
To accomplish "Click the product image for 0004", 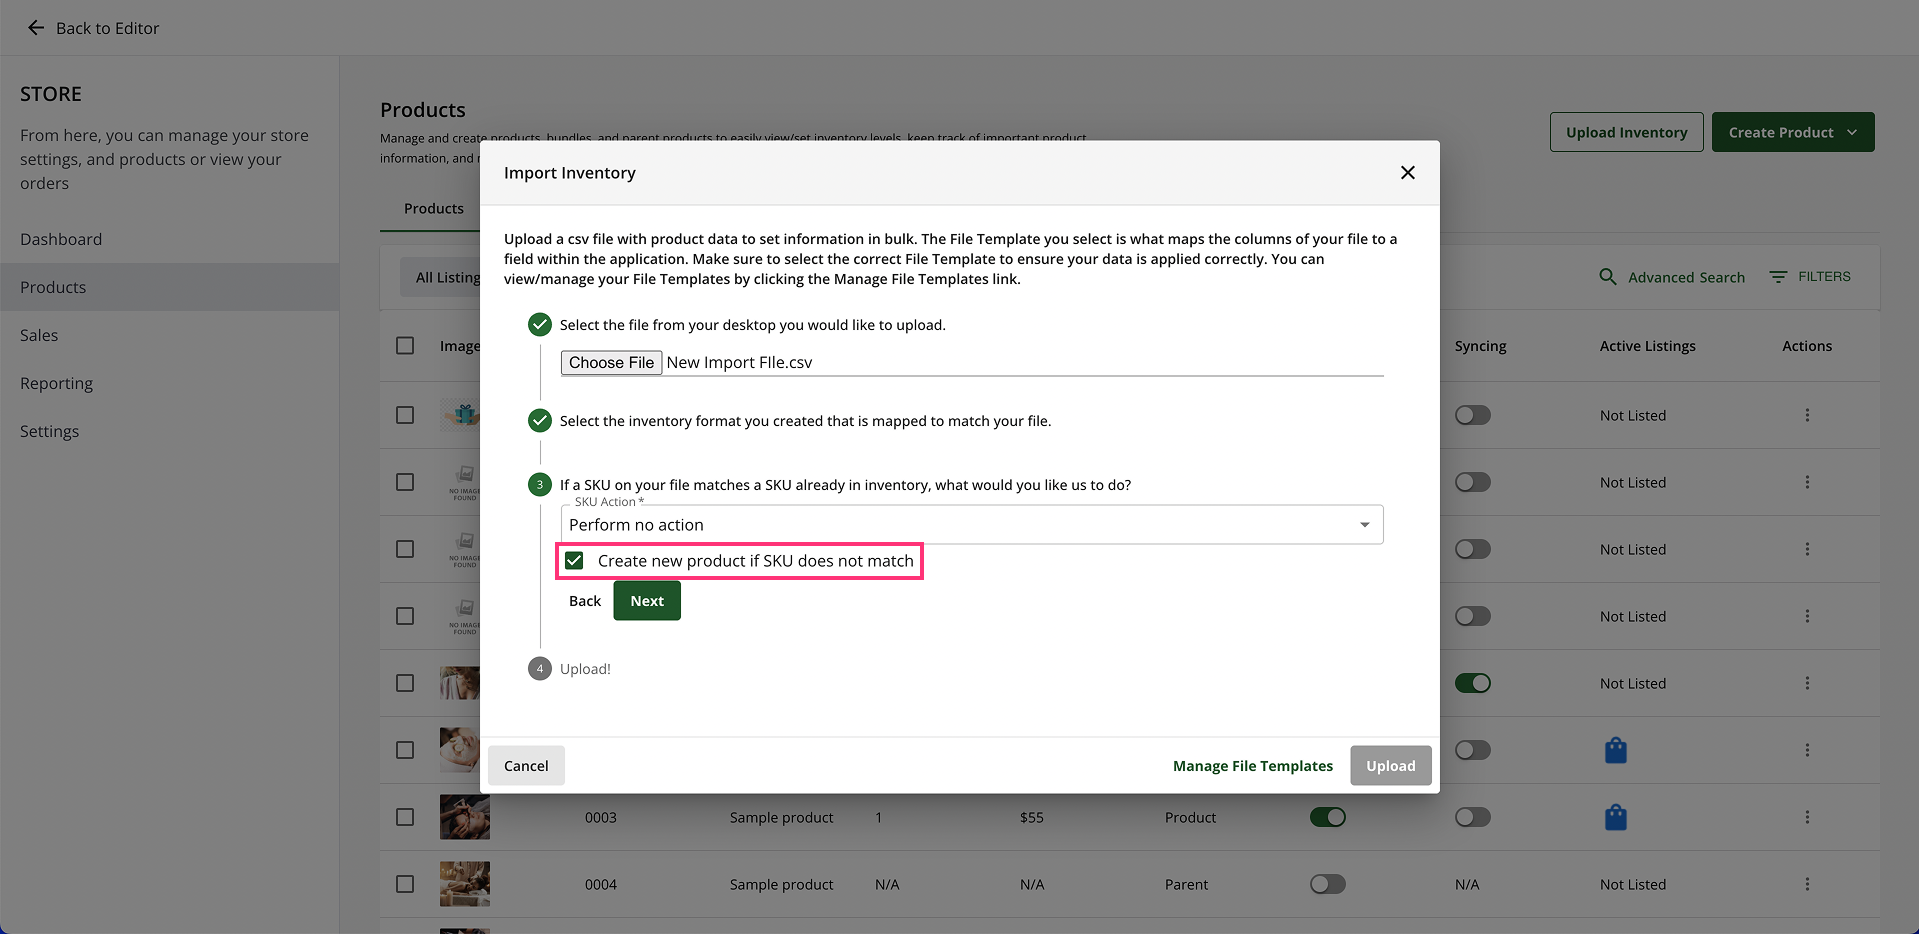I will (x=465, y=884).
